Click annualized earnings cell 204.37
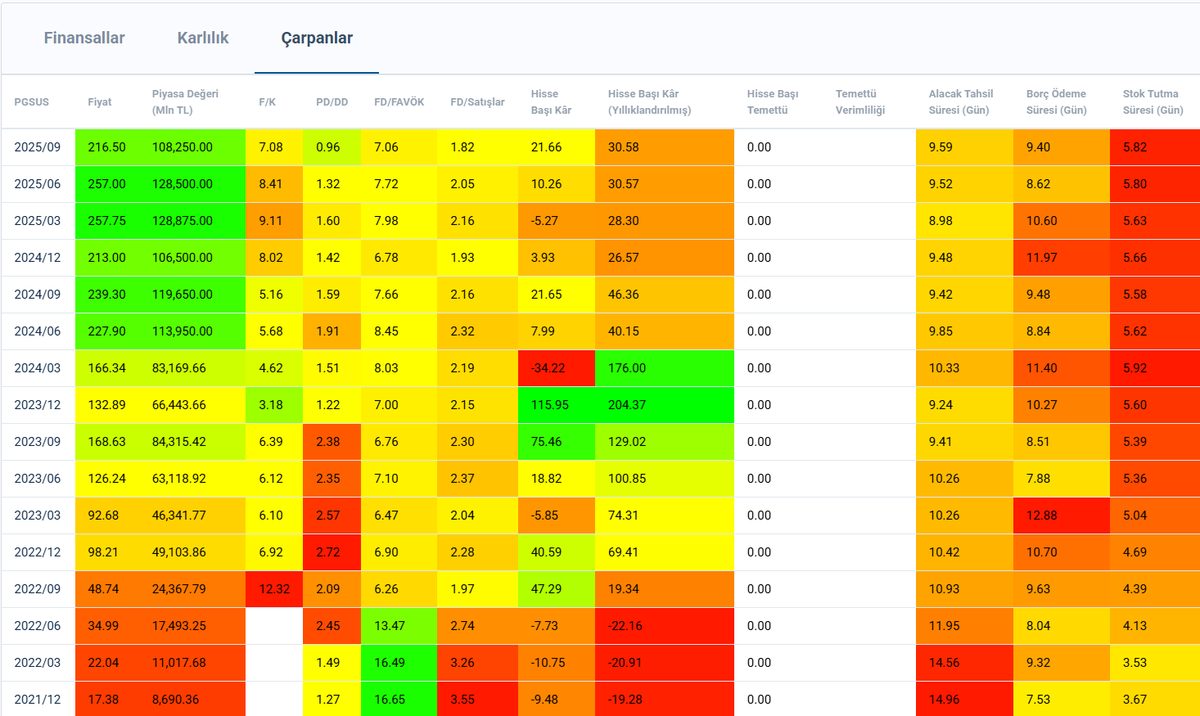 coord(664,405)
